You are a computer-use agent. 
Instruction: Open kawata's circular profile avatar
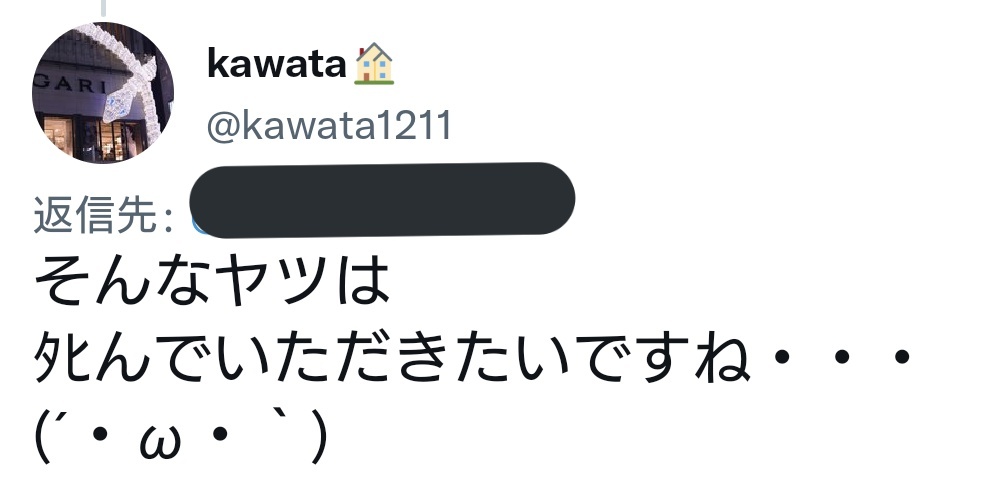(103, 92)
